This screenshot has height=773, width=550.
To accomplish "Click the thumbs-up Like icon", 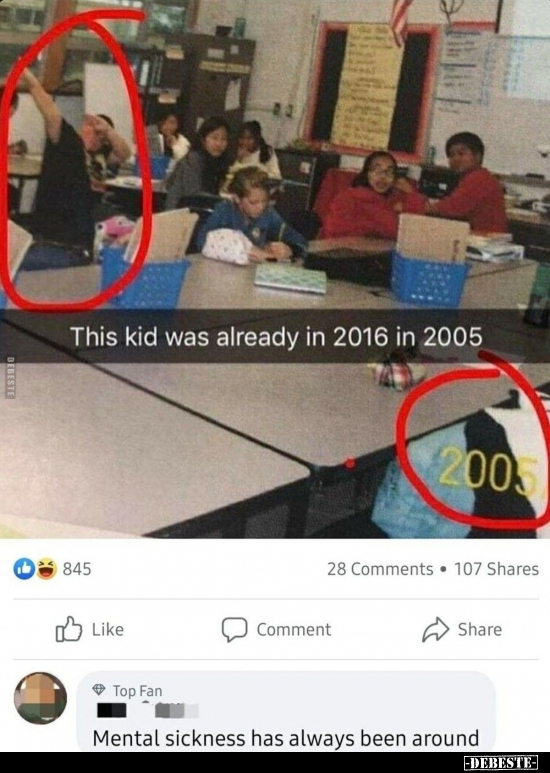I will [69, 629].
